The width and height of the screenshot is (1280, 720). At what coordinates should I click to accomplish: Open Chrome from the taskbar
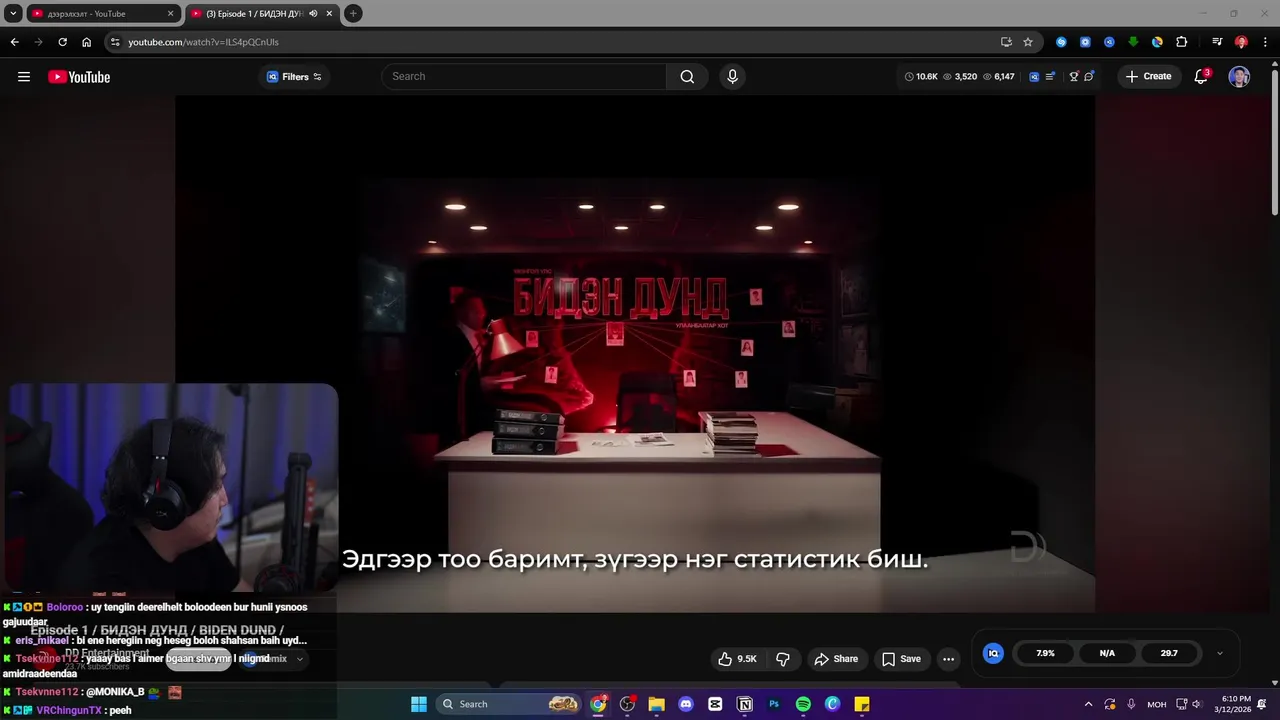pos(598,704)
